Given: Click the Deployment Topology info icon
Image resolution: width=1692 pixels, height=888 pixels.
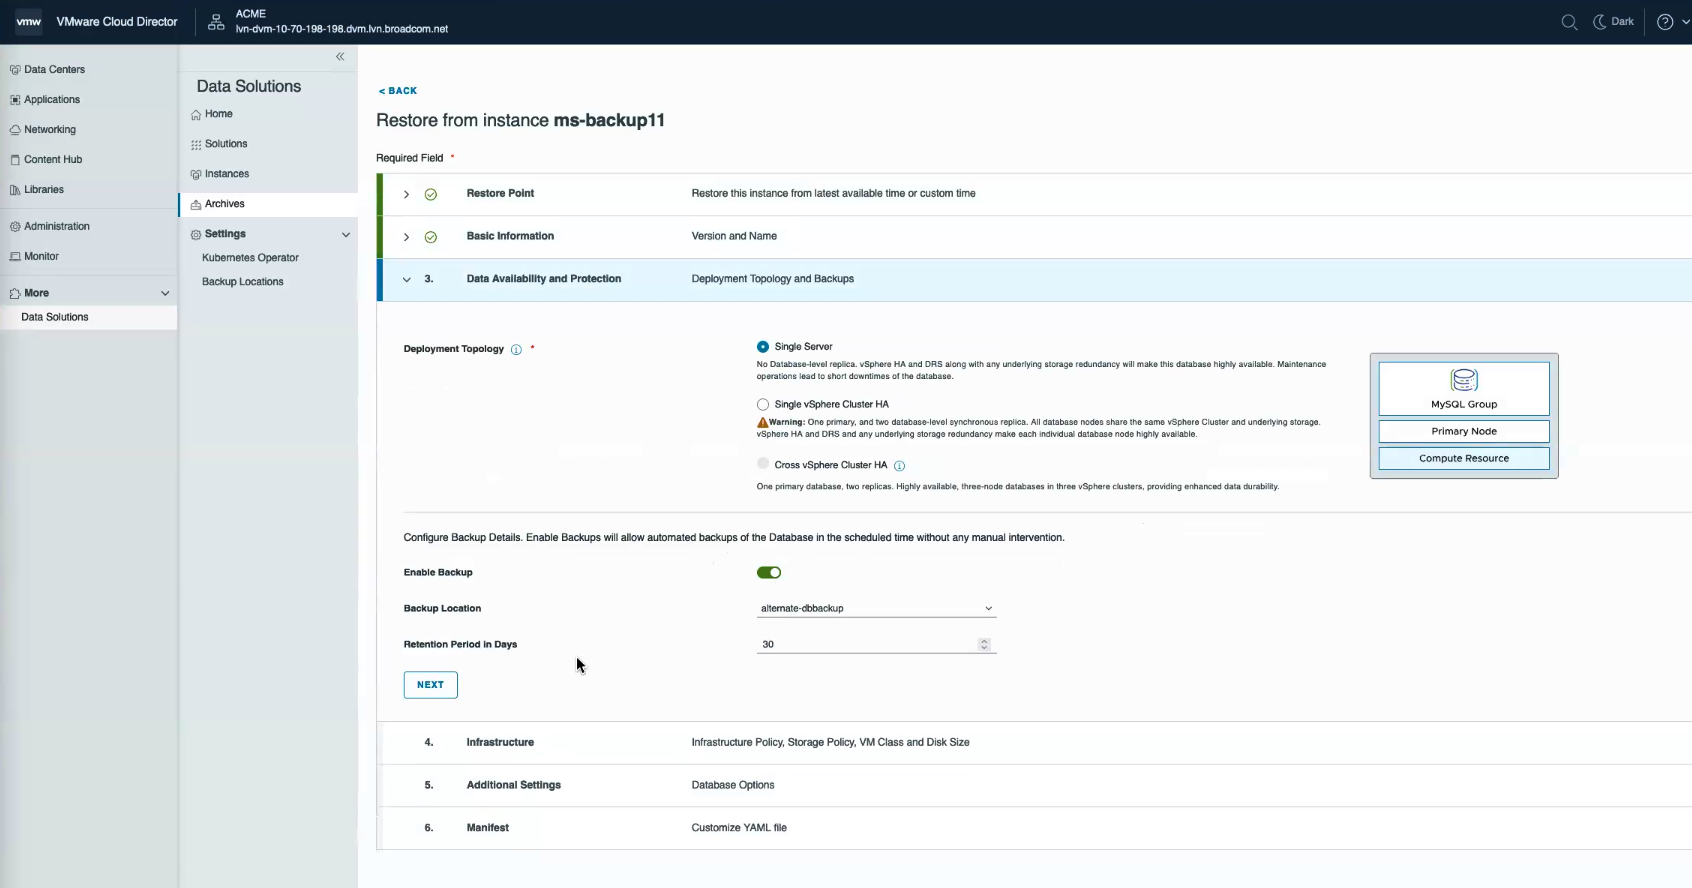Looking at the screenshot, I should coord(516,350).
